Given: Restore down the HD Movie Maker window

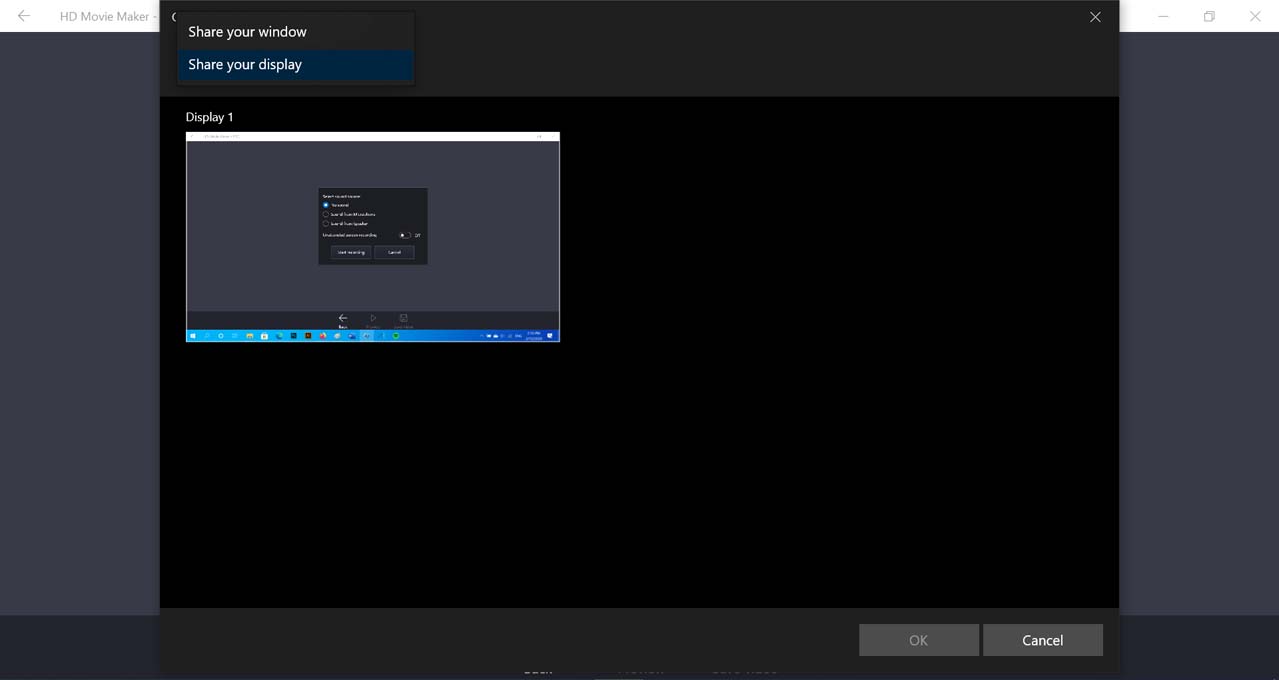Looking at the screenshot, I should [1209, 16].
